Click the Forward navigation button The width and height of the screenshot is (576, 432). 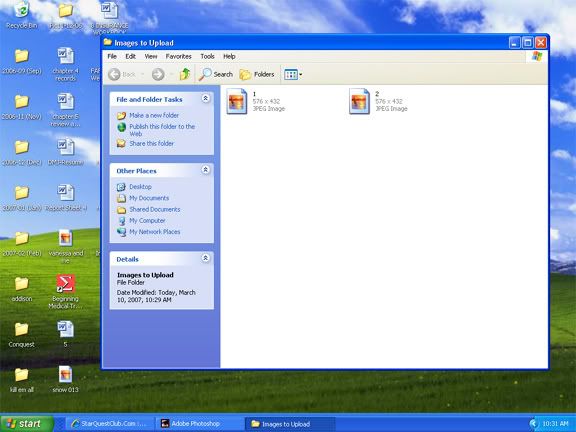(x=158, y=74)
